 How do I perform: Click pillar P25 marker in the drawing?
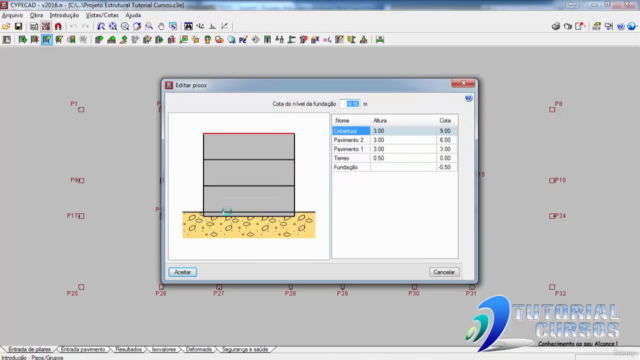click(x=81, y=287)
